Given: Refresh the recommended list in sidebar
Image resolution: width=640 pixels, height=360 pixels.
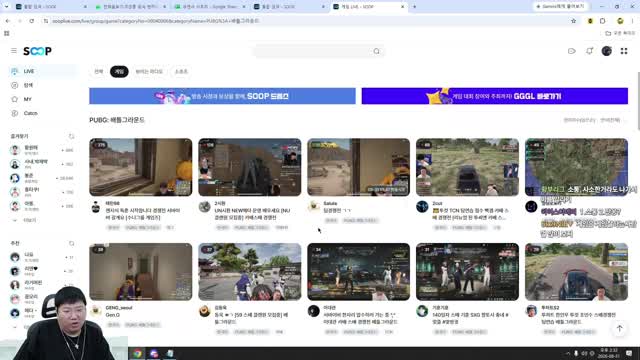Looking at the screenshot, I should point(71,243).
